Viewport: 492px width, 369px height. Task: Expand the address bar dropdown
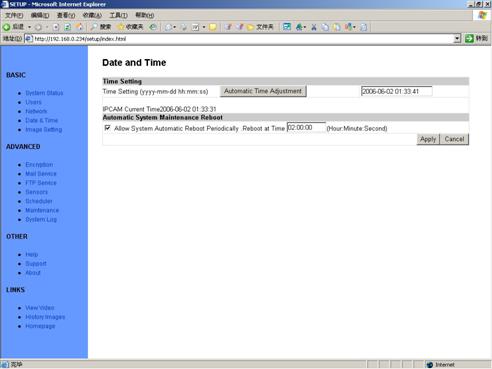coord(457,39)
